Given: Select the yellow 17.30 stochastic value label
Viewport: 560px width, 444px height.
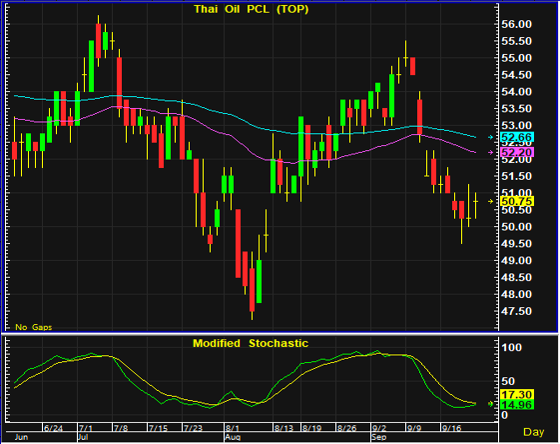Looking at the screenshot, I should [517, 394].
